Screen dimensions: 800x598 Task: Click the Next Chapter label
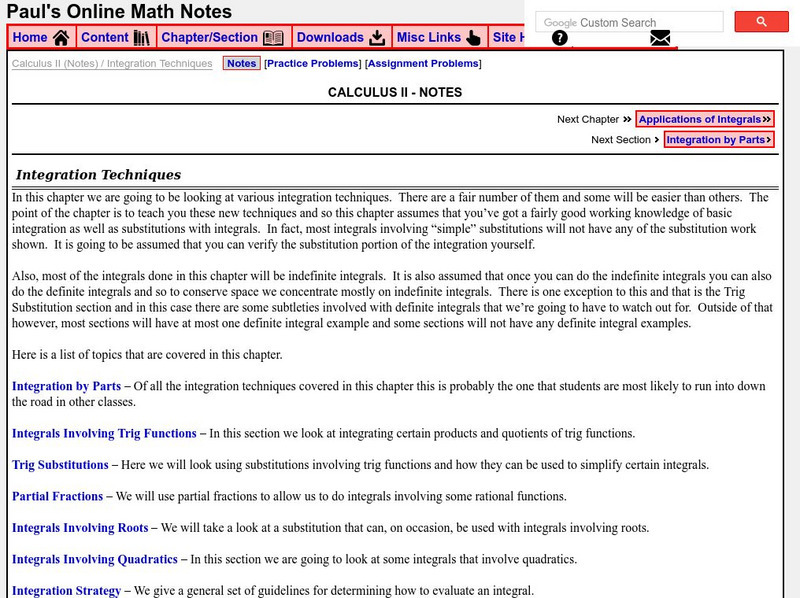(588, 119)
